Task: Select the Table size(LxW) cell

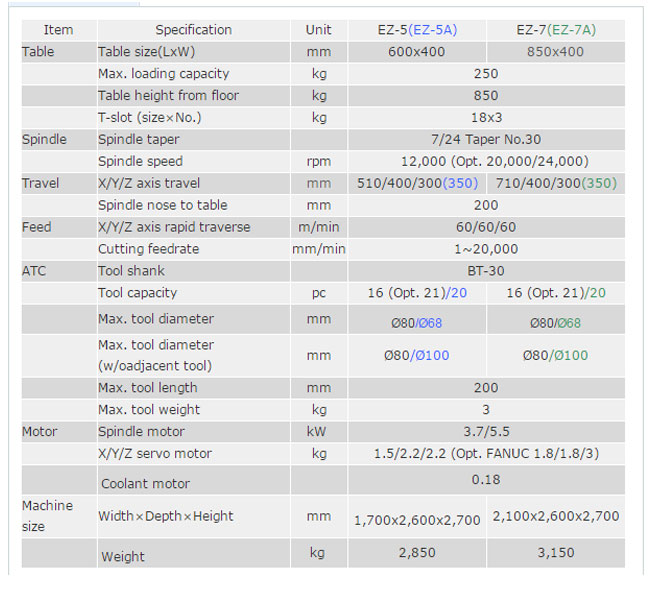Action: 149,52
